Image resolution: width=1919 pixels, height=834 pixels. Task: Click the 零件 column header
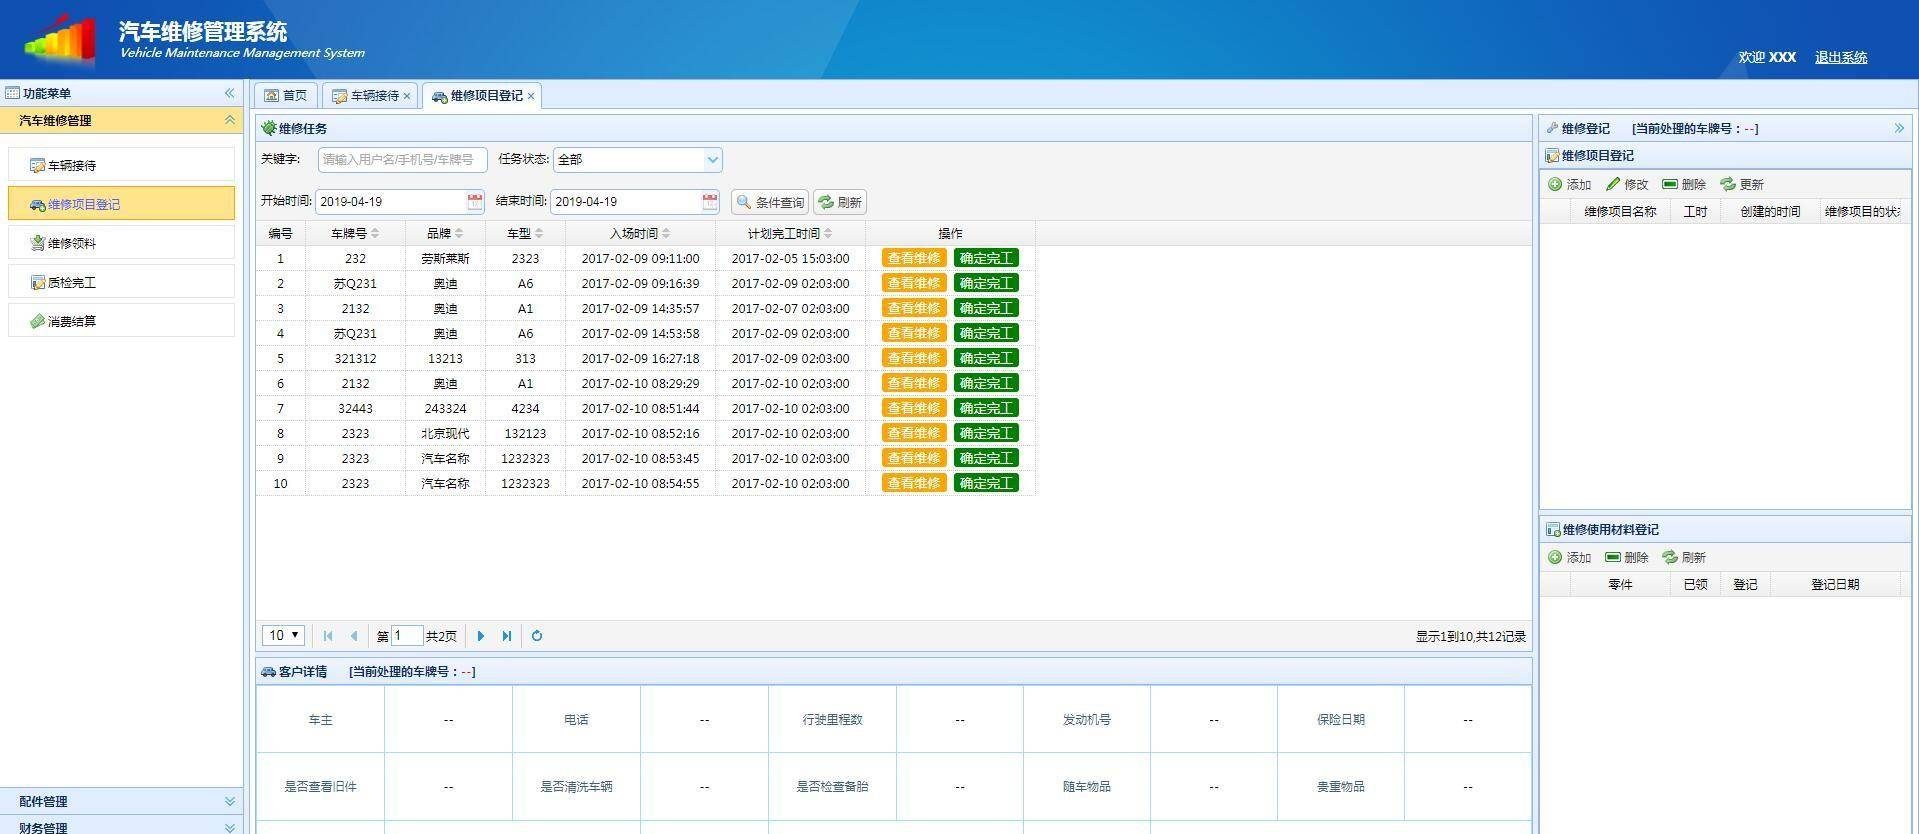[1620, 584]
